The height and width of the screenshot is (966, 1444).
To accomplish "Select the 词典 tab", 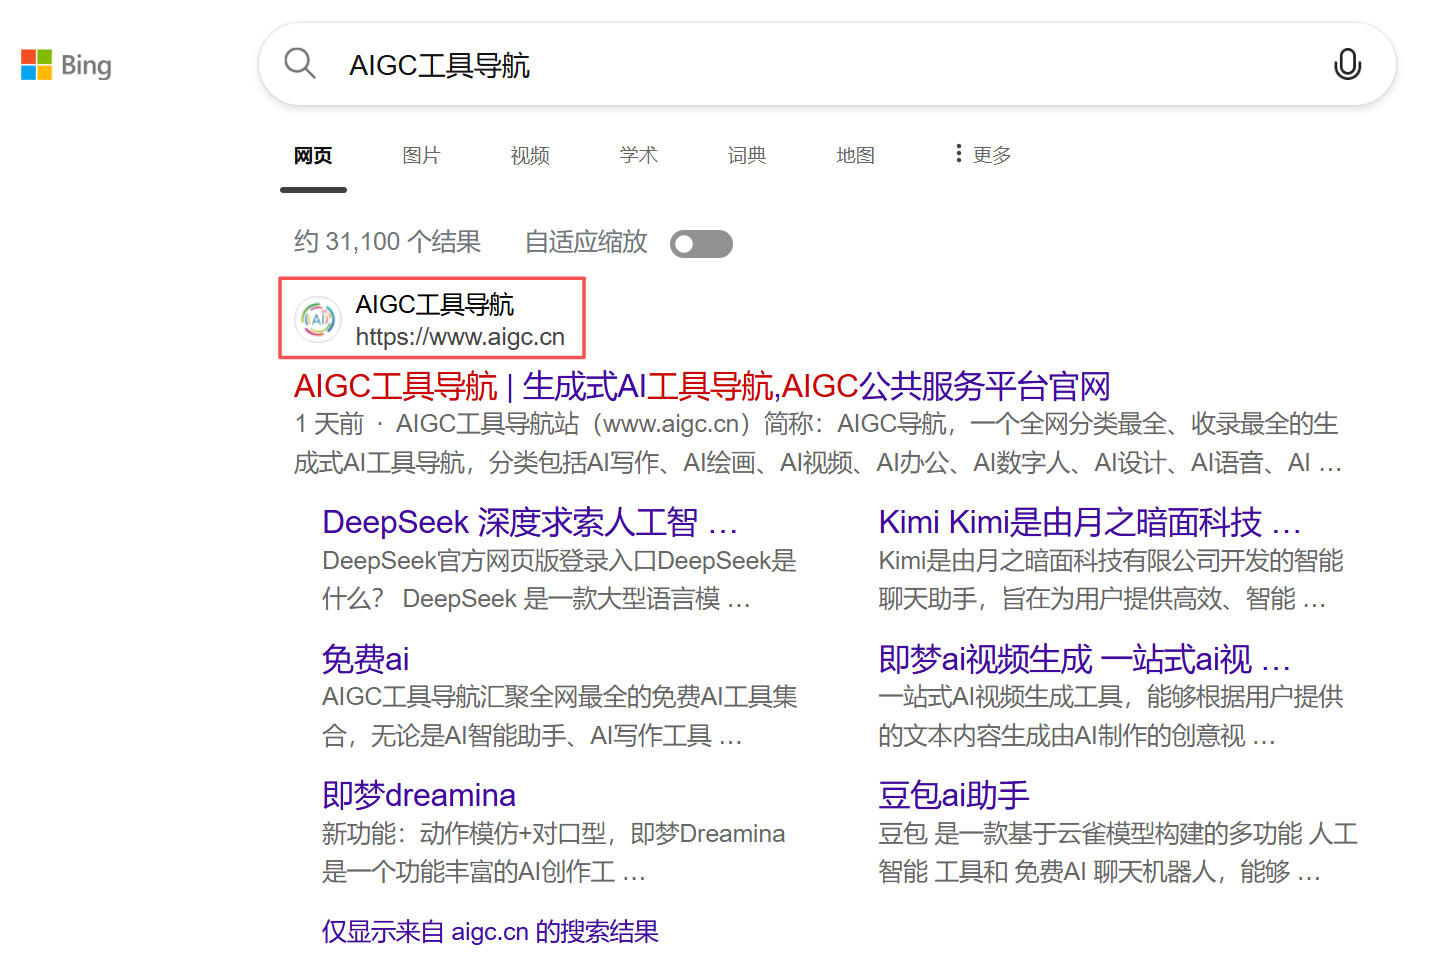I will pyautogui.click(x=747, y=155).
